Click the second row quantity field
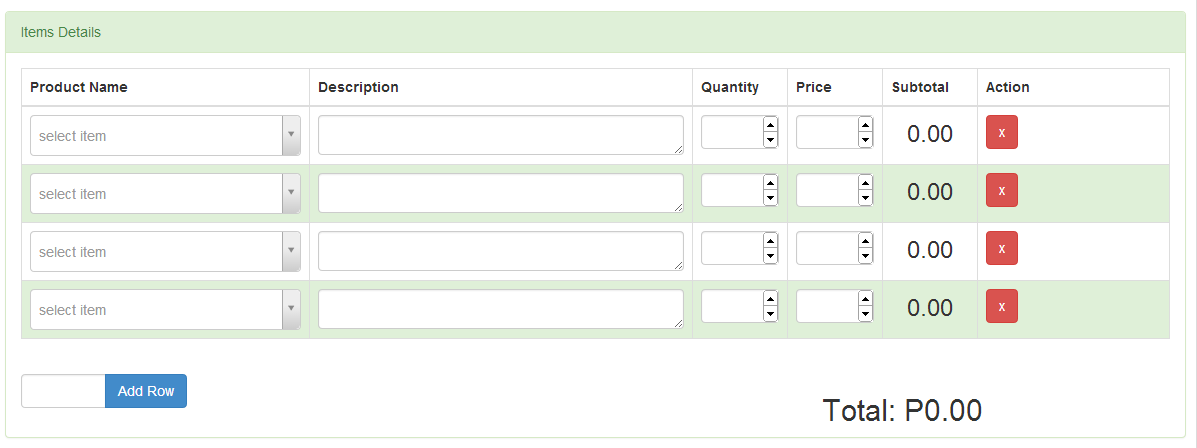 pos(732,190)
